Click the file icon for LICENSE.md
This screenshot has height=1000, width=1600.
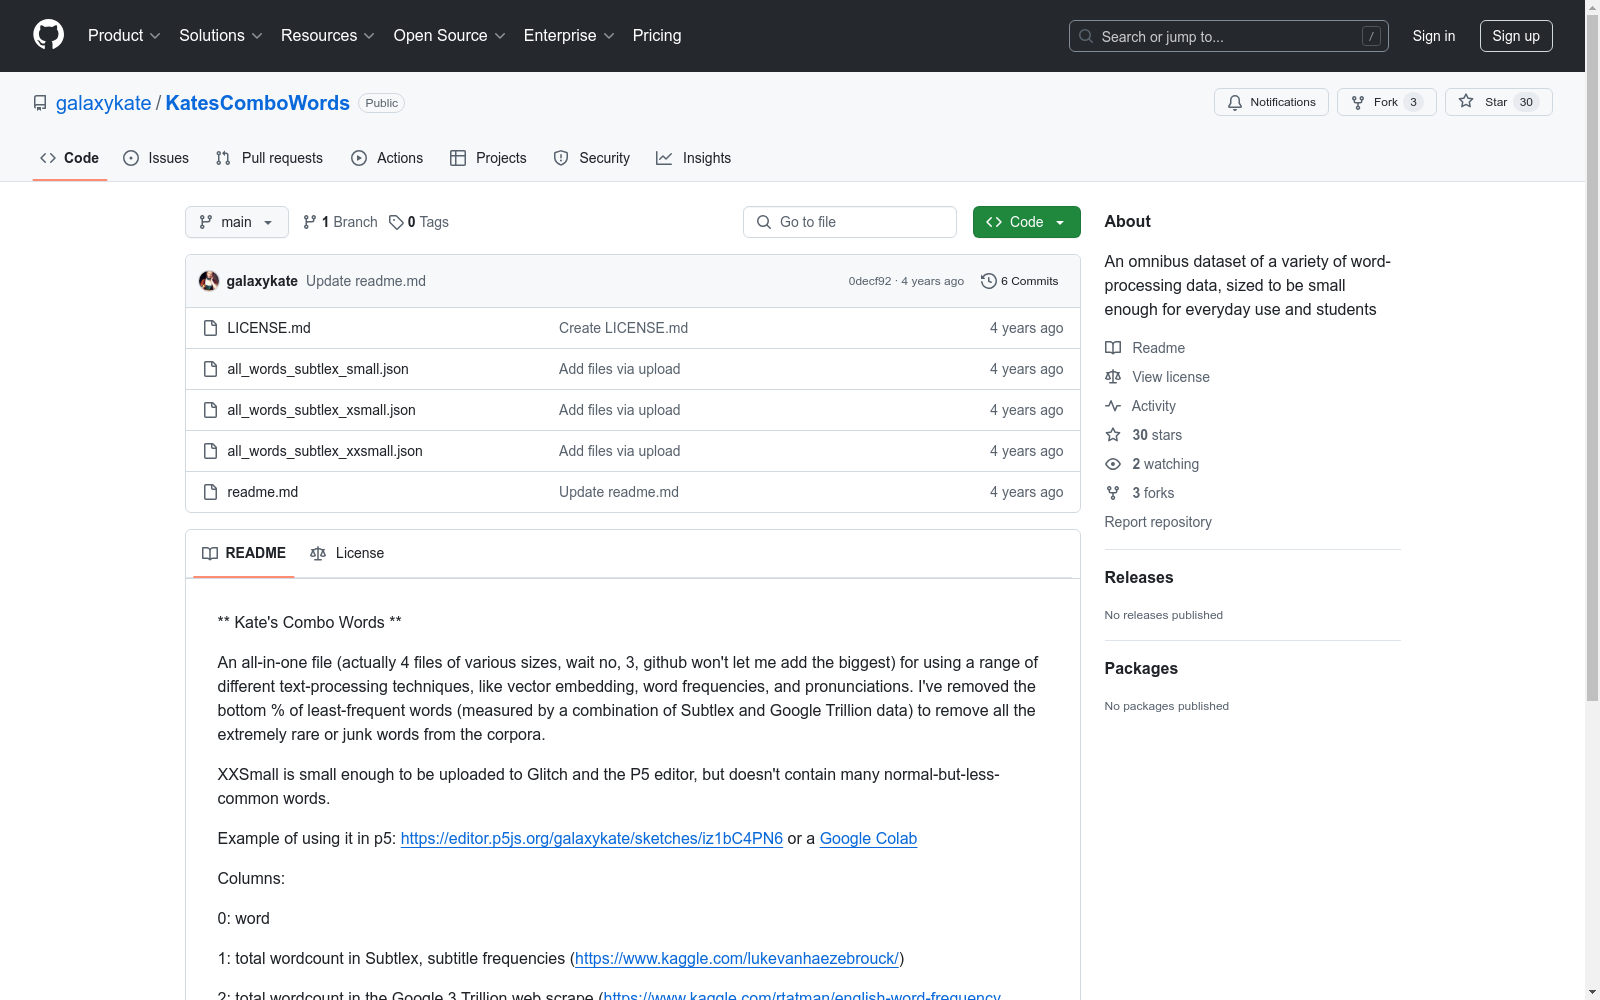pyautogui.click(x=210, y=328)
